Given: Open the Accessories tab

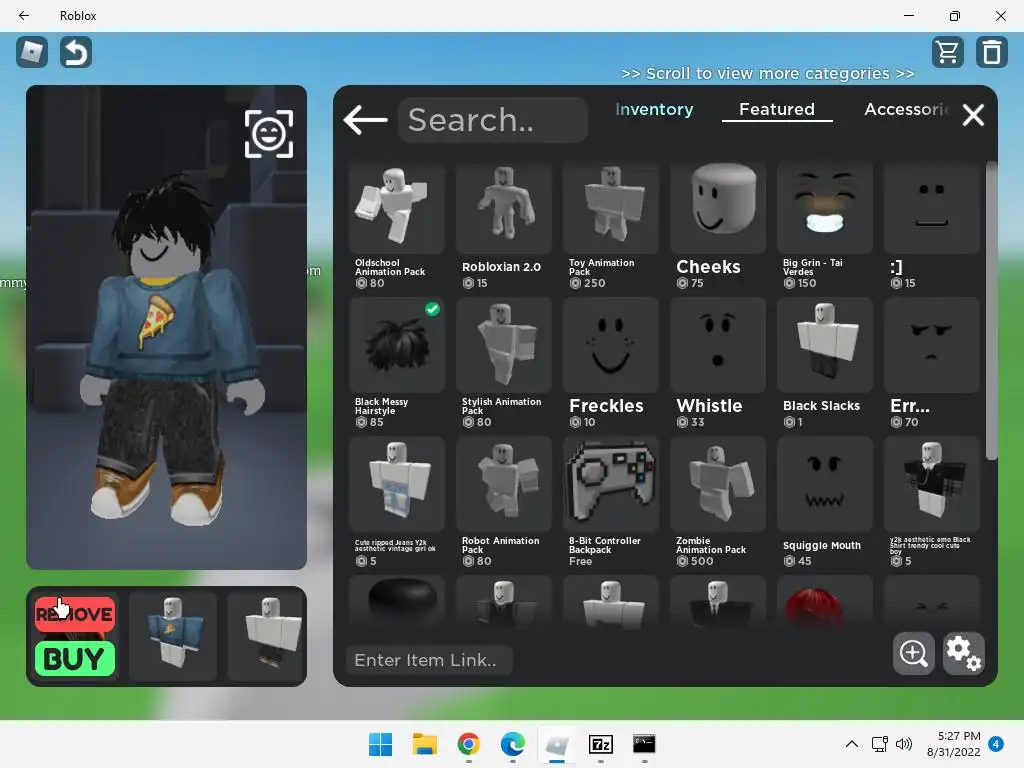Looking at the screenshot, I should click(x=906, y=110).
